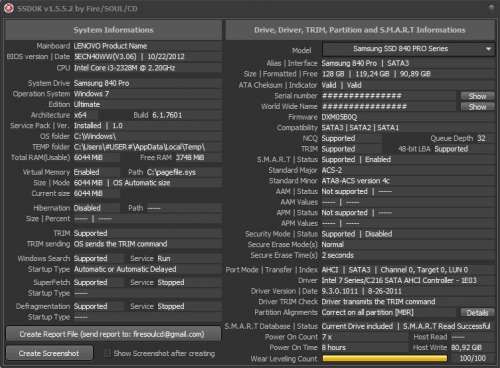Select BIOS version '5ECN40WW(V3.06)' text
This screenshot has height=368, width=500.
[x=105, y=57]
